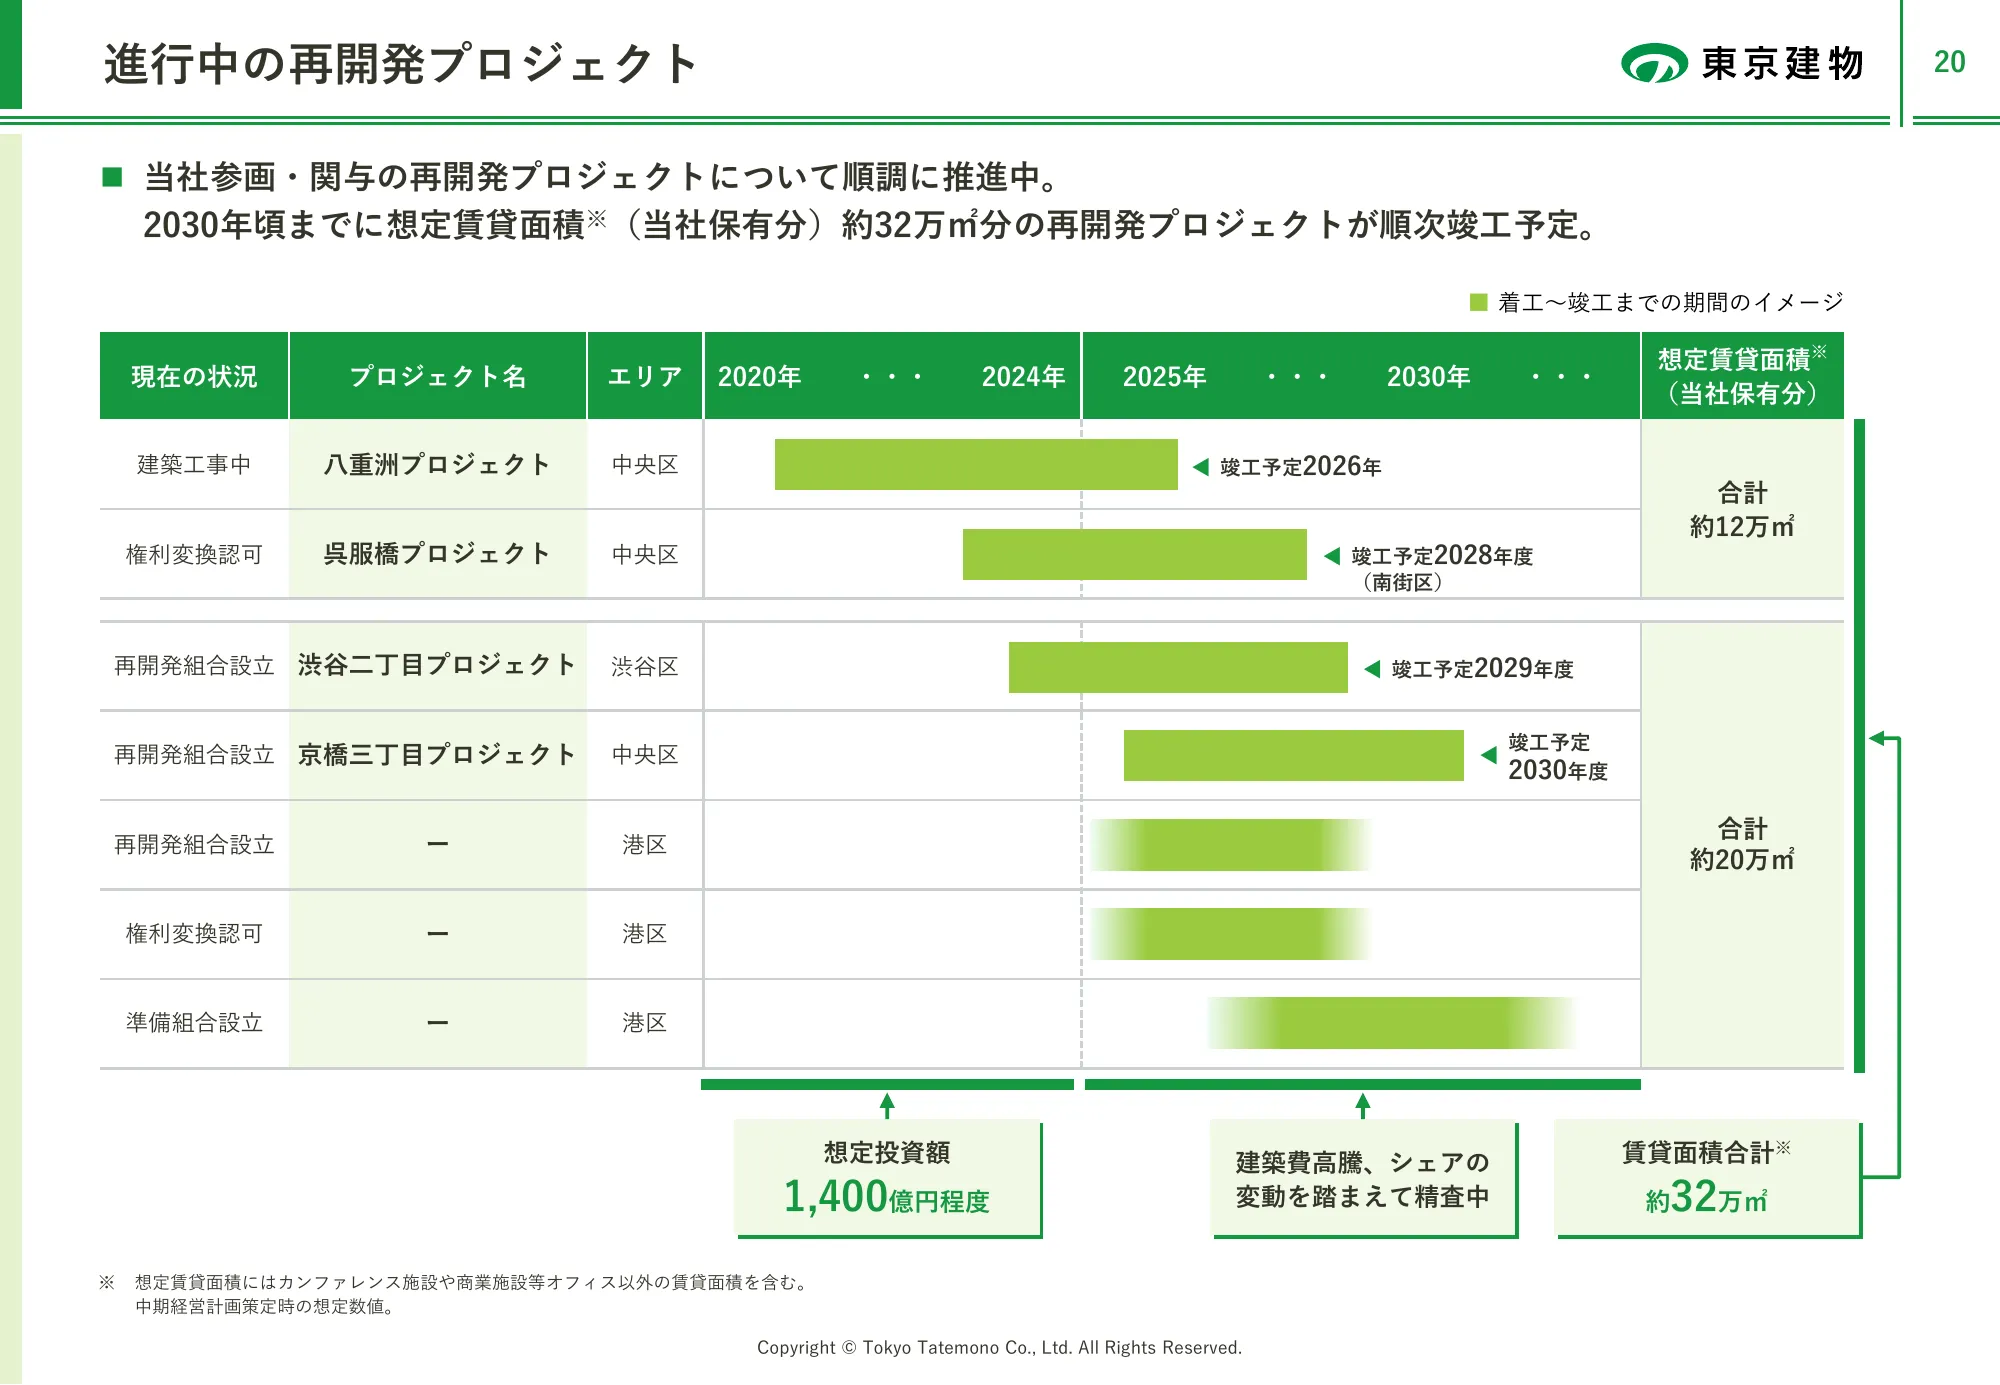Select the 現在の状況 column header
Screen dimensions: 2000x1385
(194, 377)
